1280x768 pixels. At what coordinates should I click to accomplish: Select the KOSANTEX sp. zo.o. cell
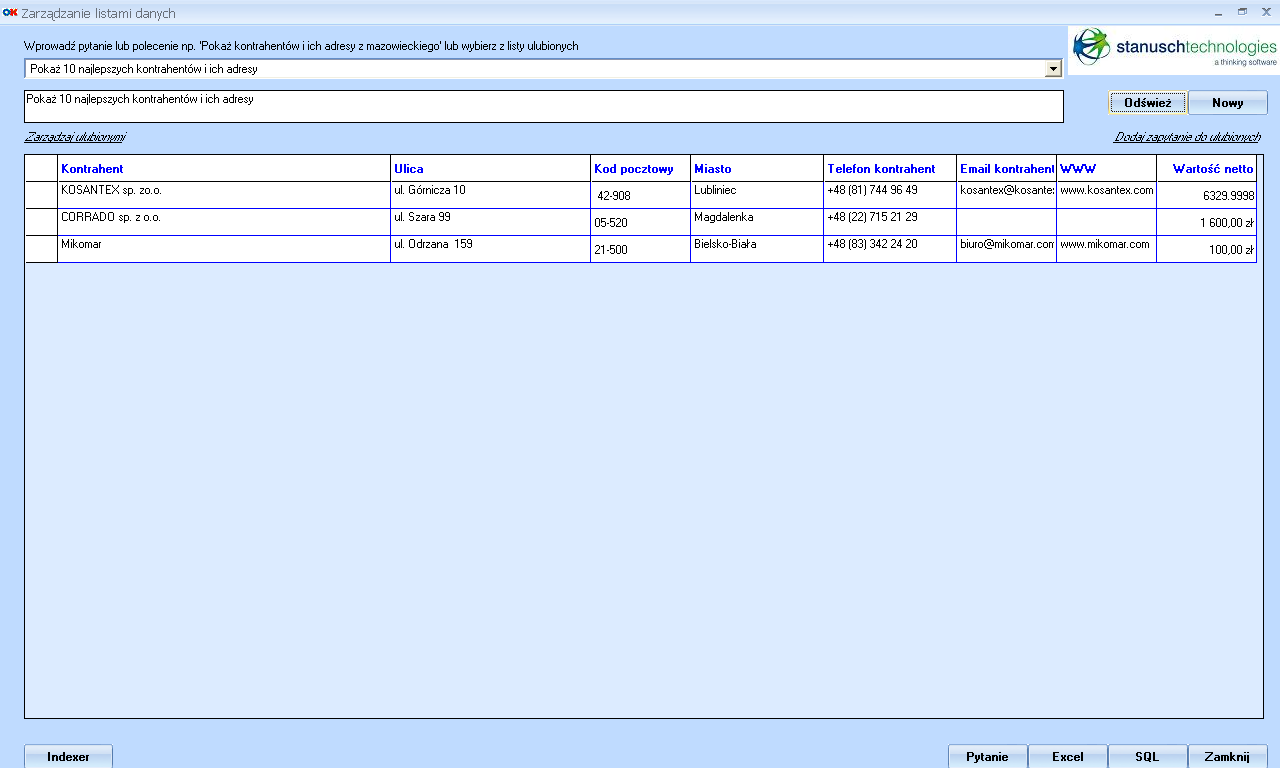(224, 195)
